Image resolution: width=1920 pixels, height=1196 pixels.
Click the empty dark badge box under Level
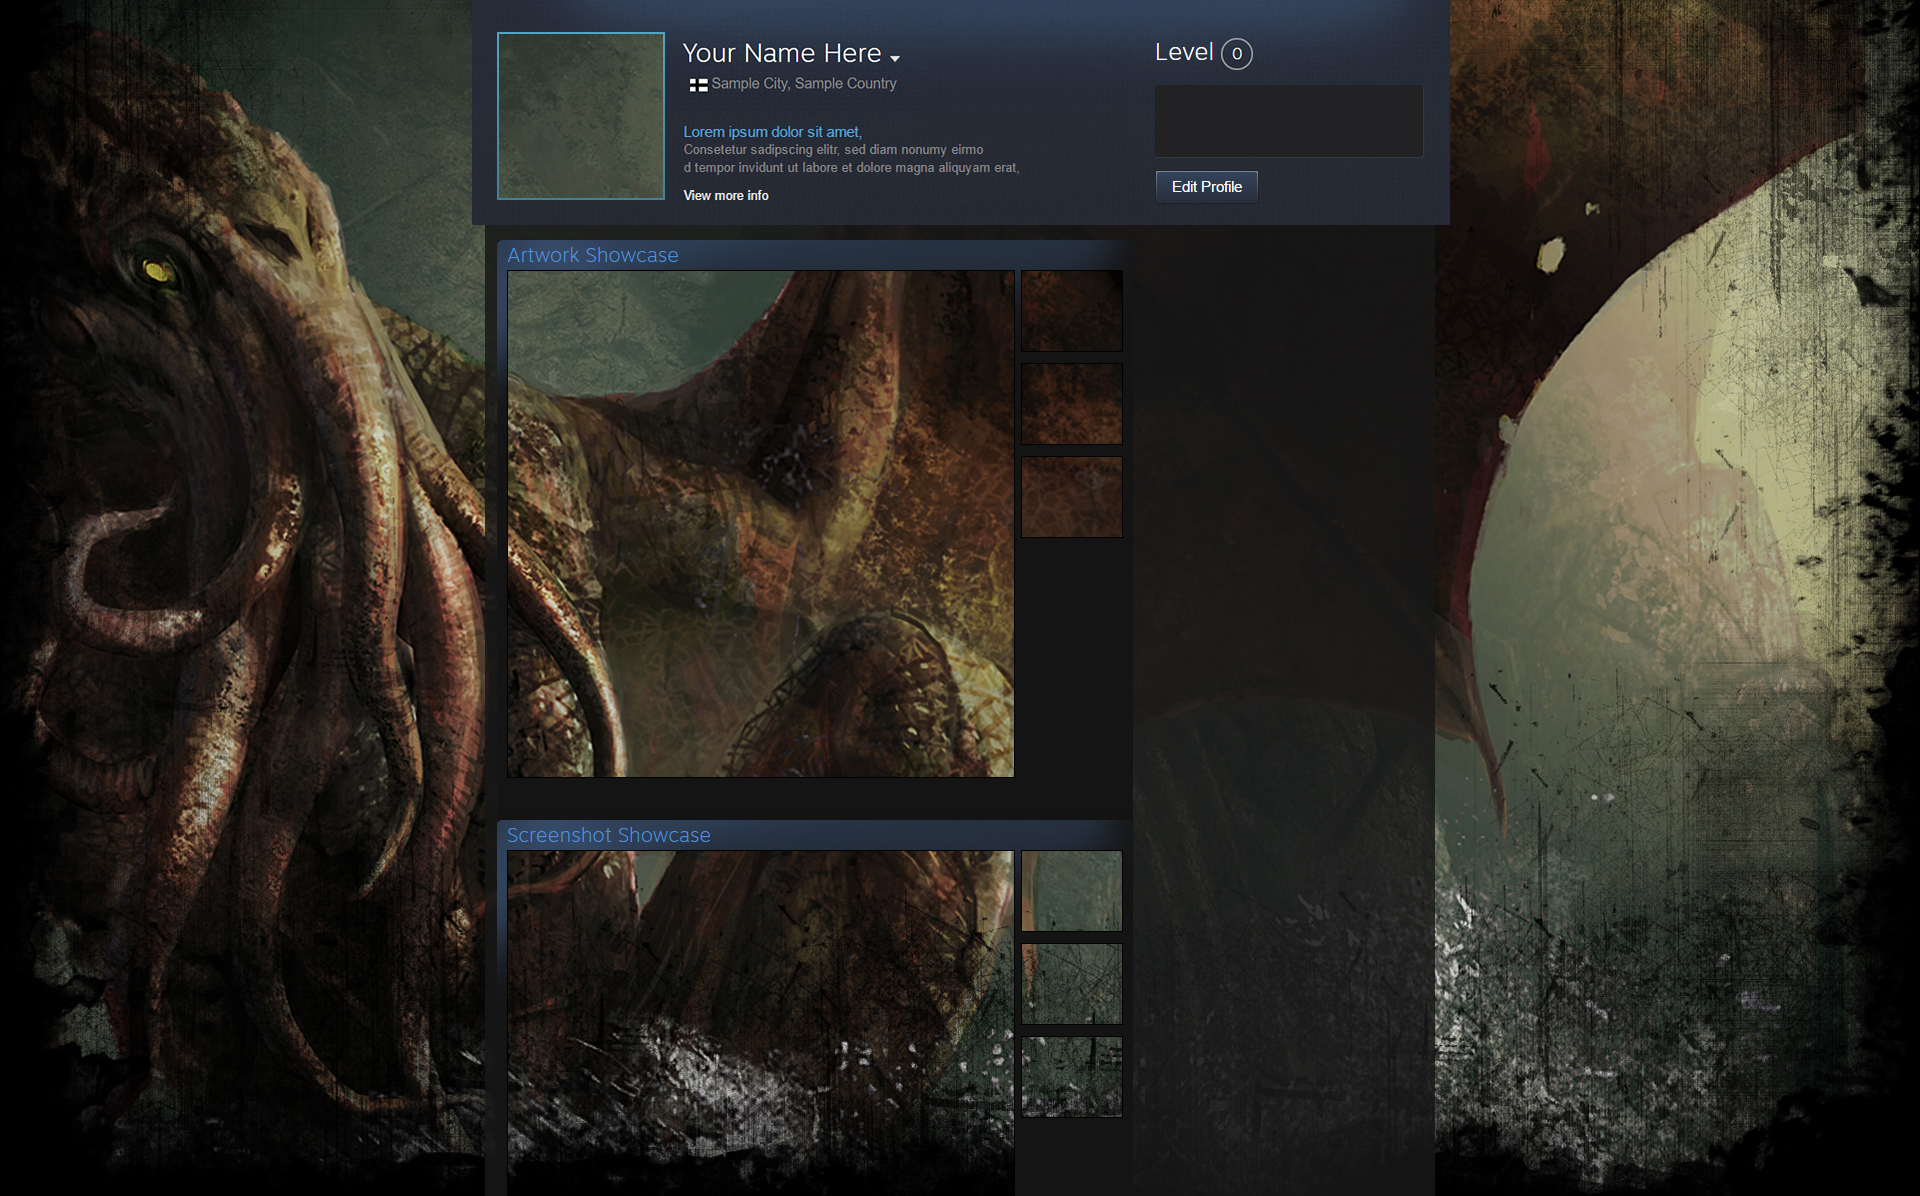[1288, 121]
